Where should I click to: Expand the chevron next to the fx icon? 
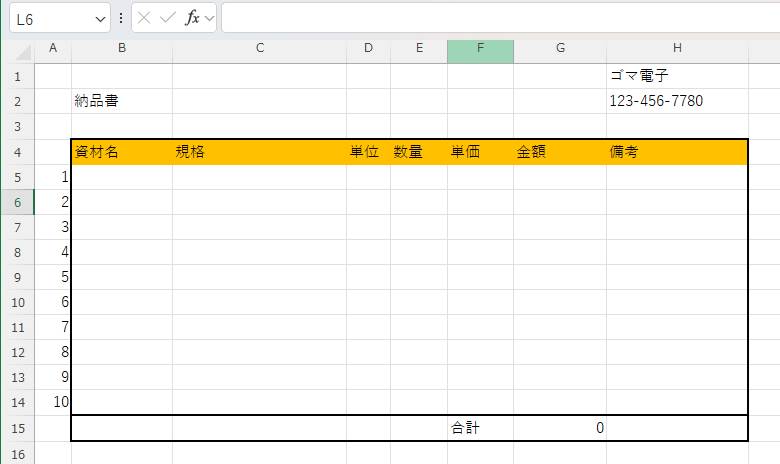click(x=210, y=18)
